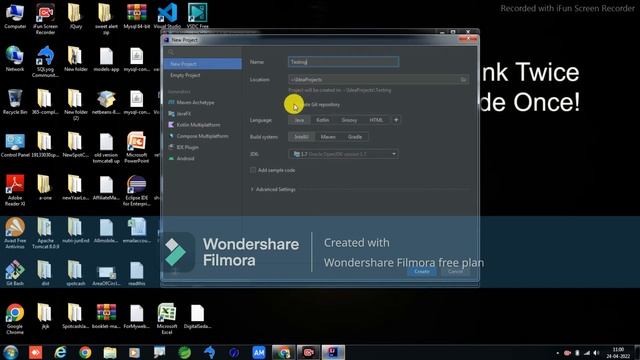This screenshot has width=640, height=360.
Task: Select New Project in left list
Action: click(x=202, y=64)
